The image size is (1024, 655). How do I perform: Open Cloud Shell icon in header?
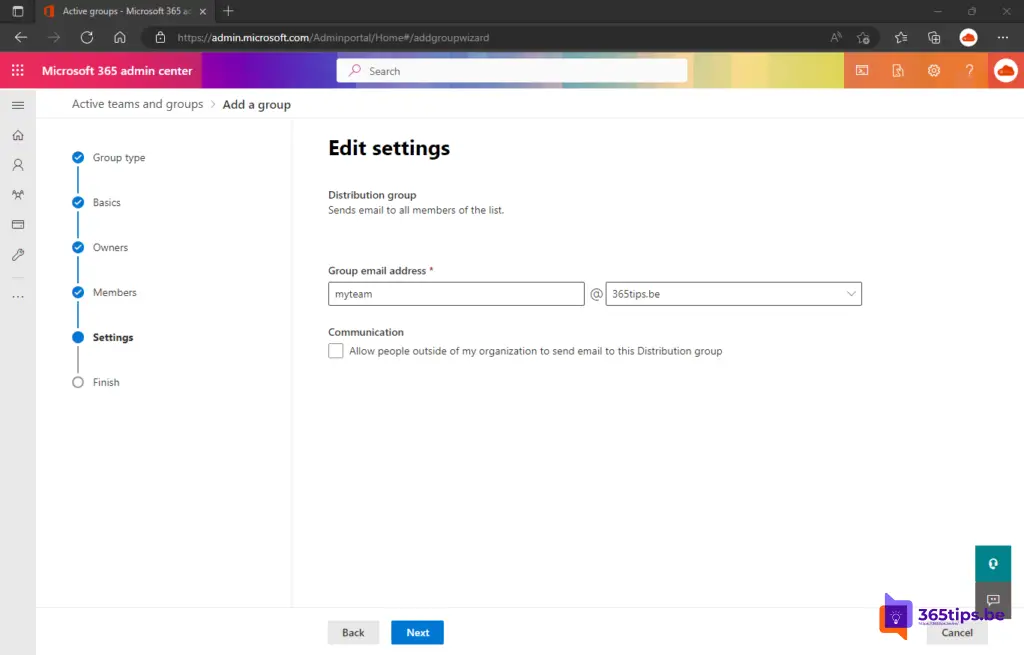[x=862, y=71]
